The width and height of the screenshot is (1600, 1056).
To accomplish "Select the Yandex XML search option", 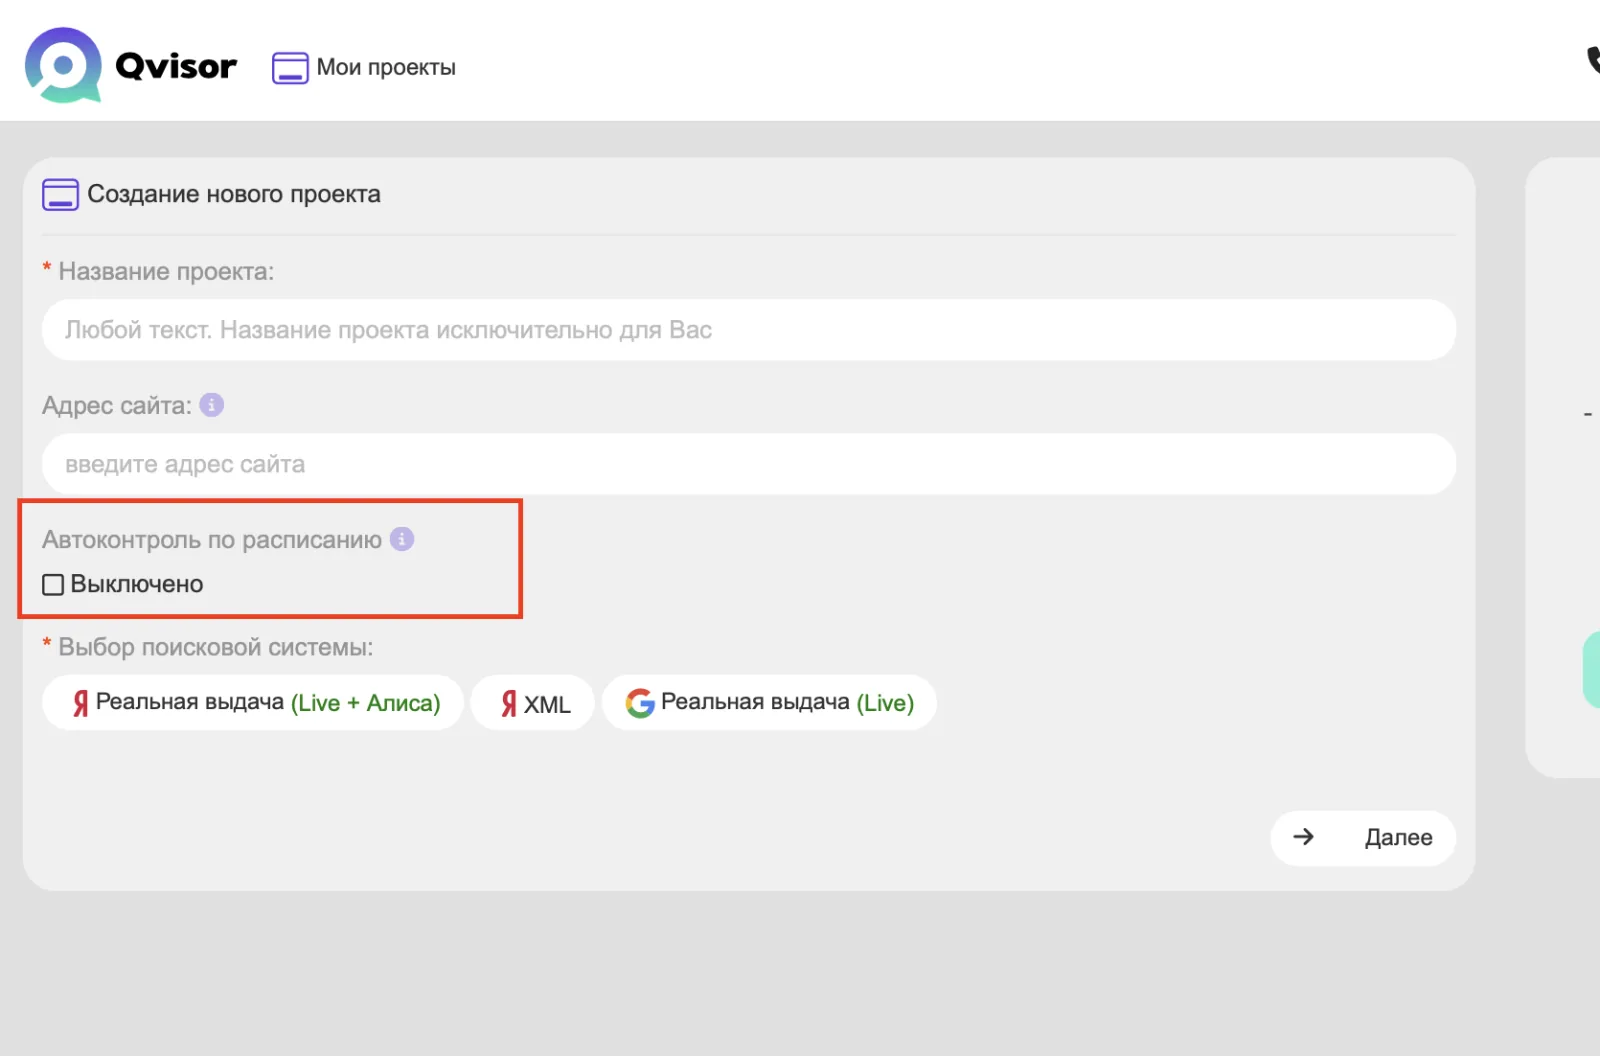I will pos(533,703).
